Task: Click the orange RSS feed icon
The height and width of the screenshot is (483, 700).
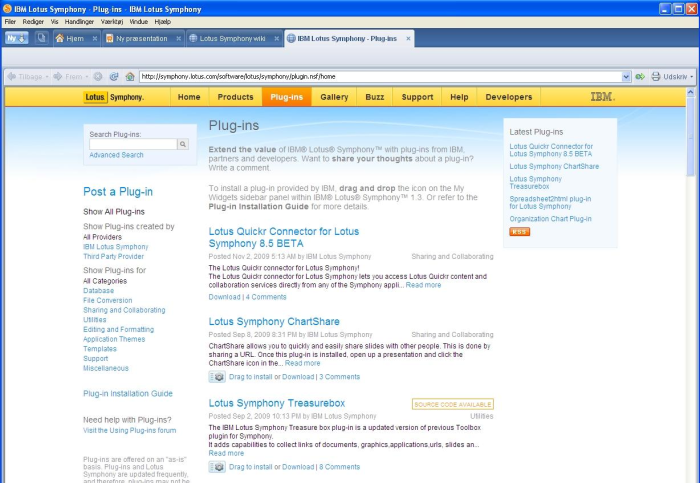Action: (519, 232)
